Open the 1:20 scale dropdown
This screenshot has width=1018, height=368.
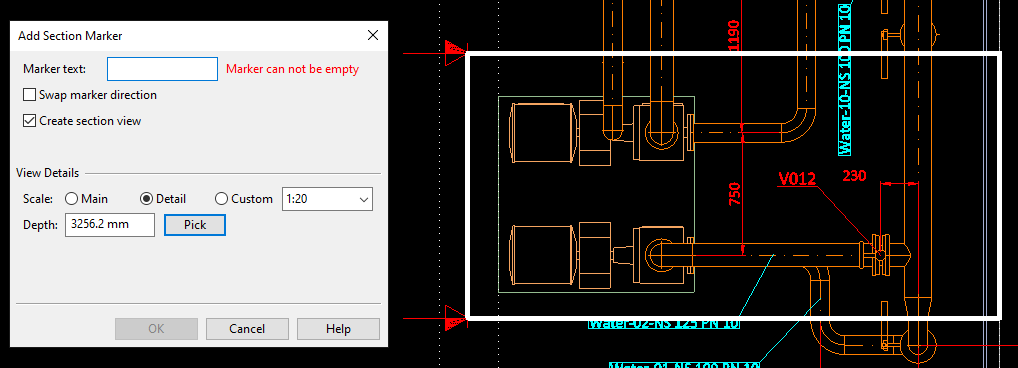(x=327, y=199)
